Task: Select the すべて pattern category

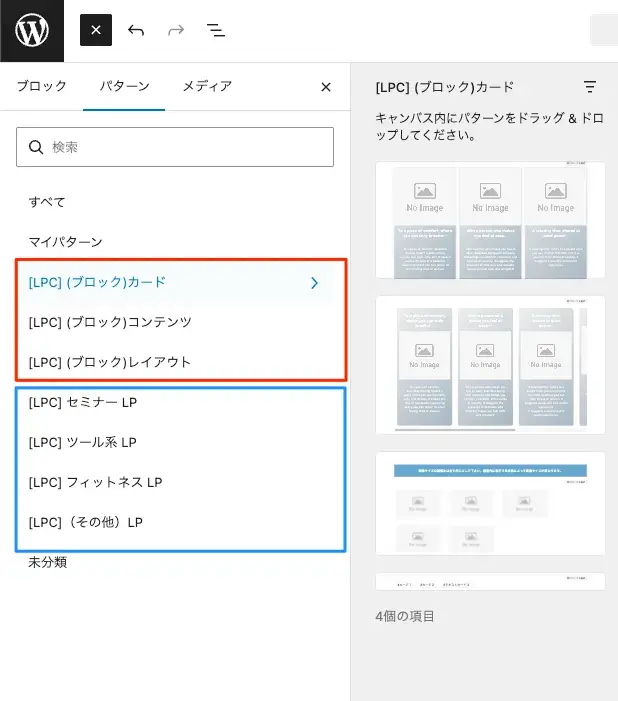Action: coord(47,202)
